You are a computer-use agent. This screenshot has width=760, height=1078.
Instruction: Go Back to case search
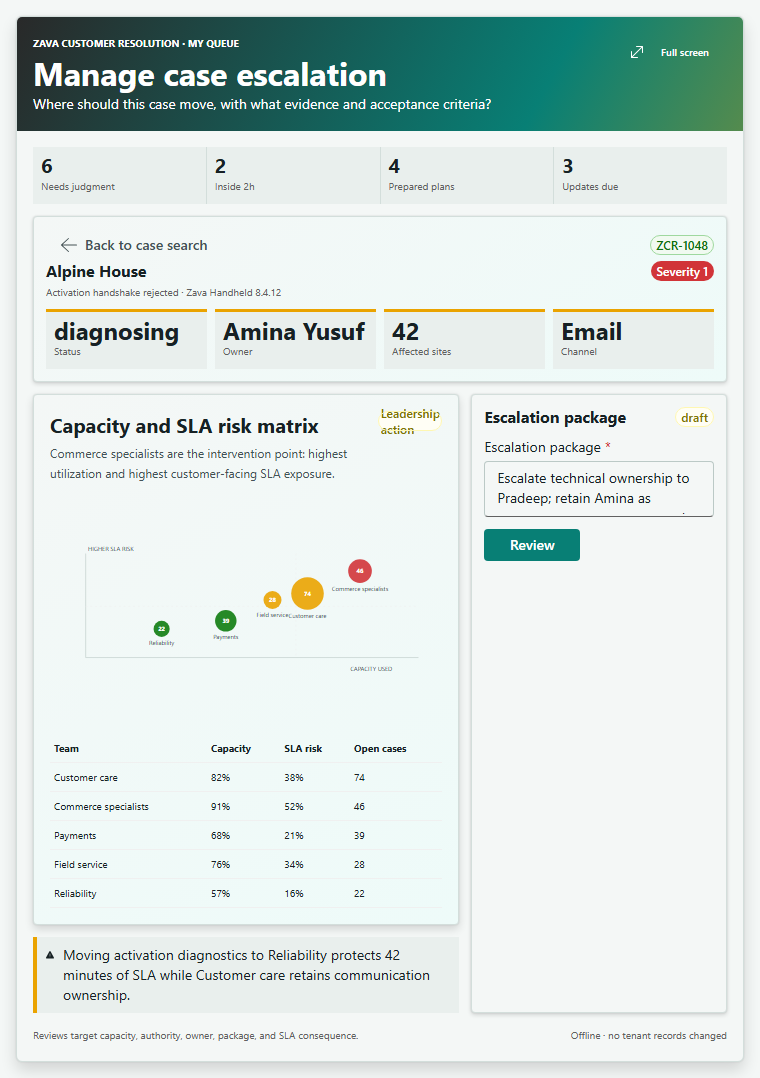click(133, 245)
